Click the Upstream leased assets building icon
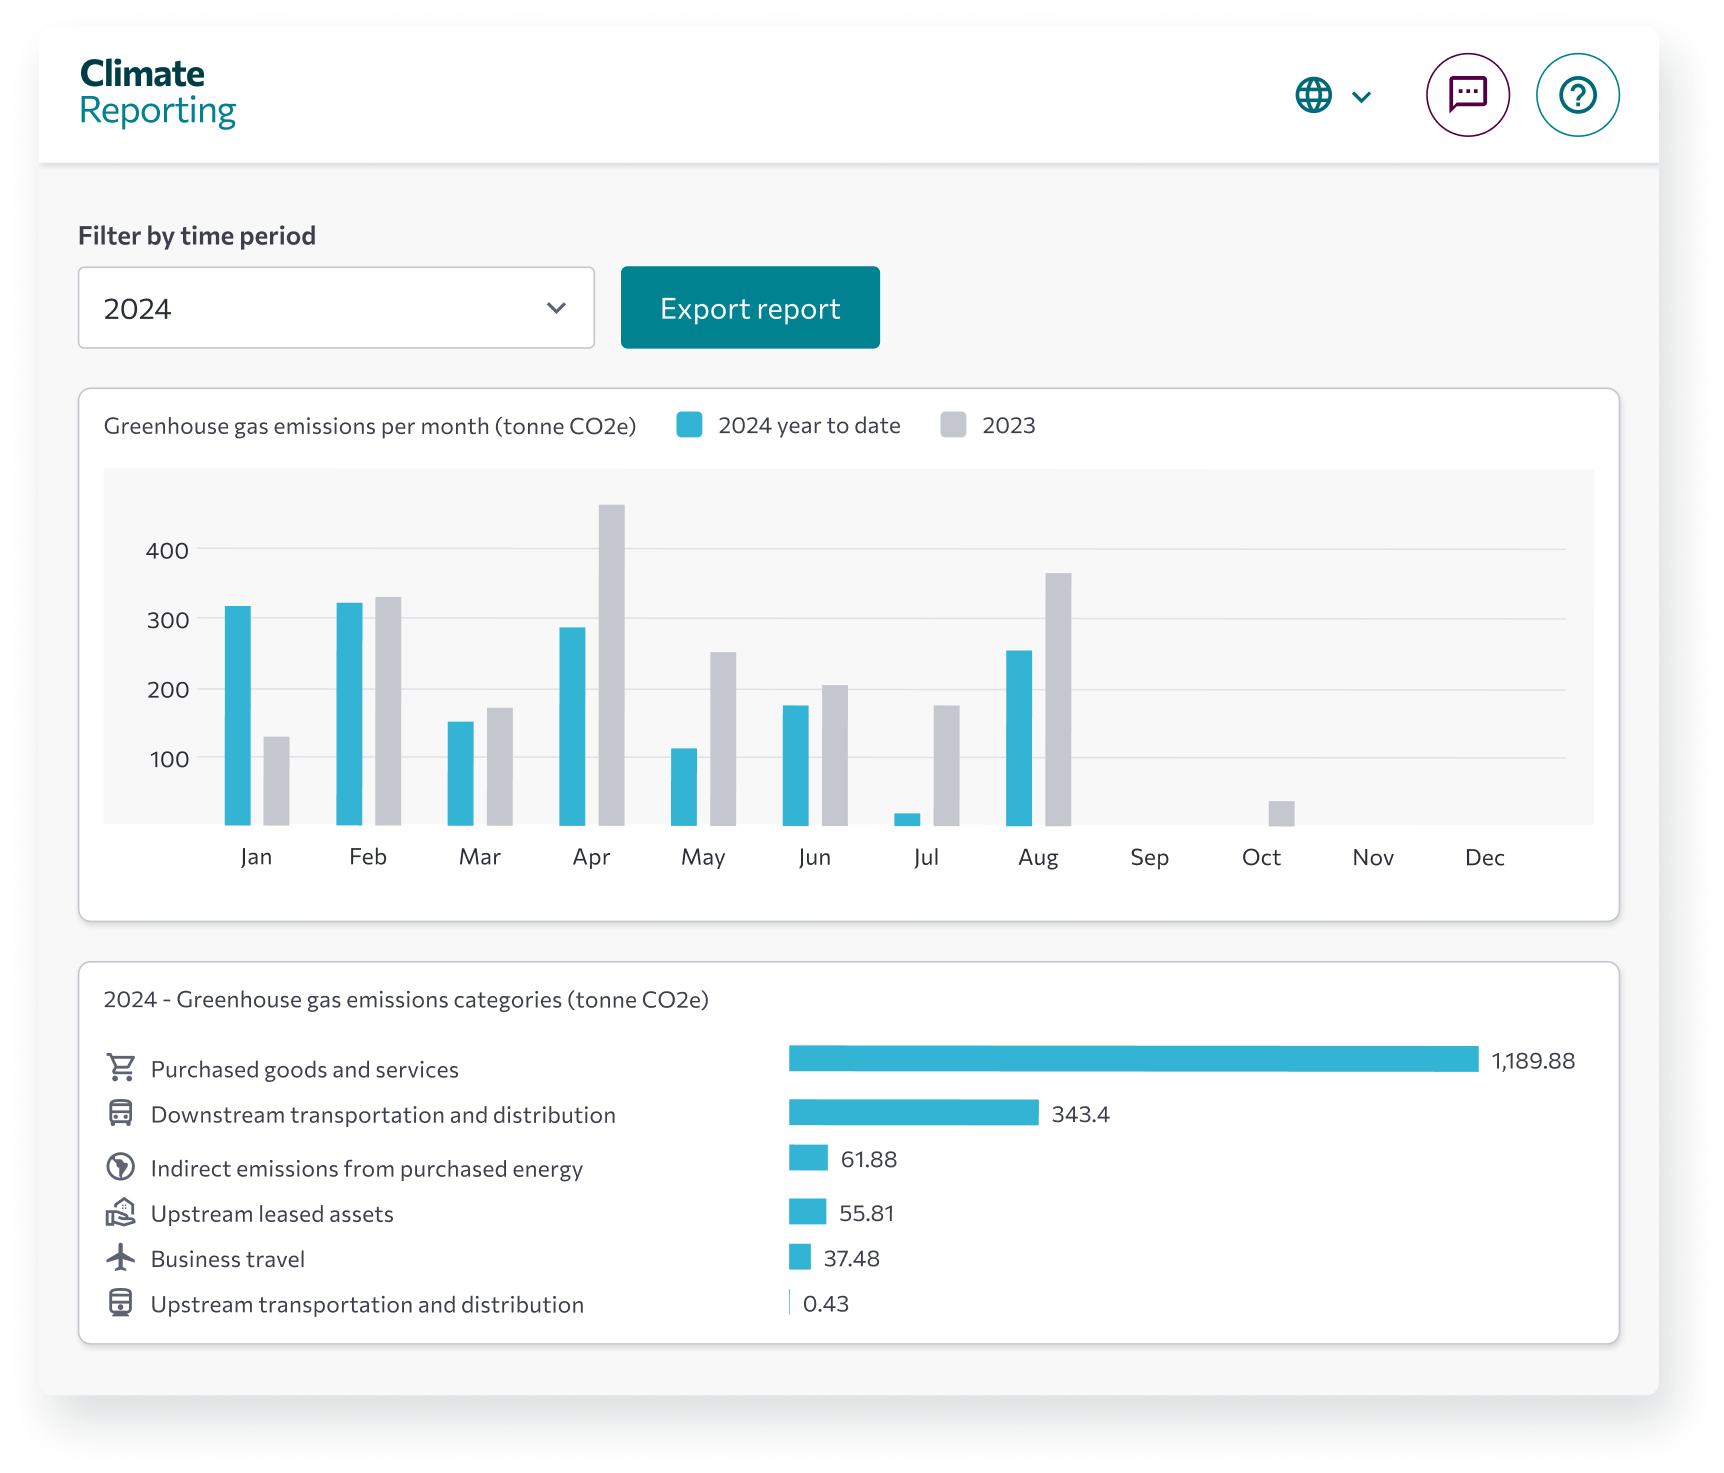The image size is (1724, 1473). click(121, 1213)
